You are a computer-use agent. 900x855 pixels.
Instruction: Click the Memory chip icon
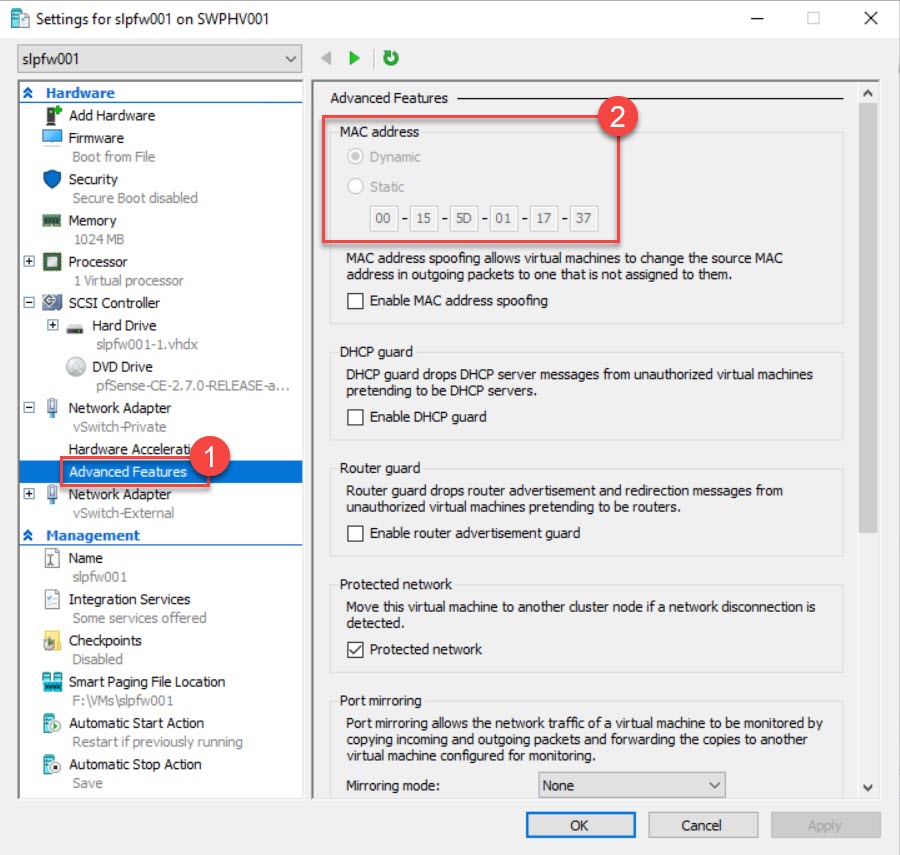(x=52, y=220)
